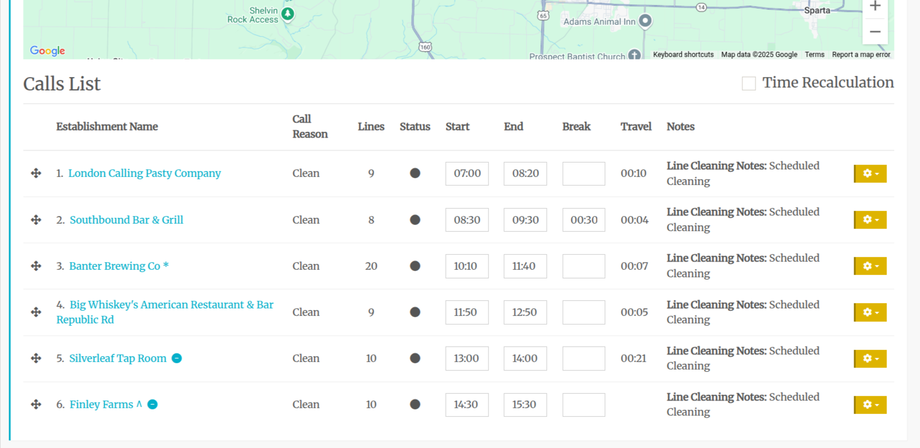Screen dimensions: 920x448
Task: Click Calls List heading
Action: 62,84
